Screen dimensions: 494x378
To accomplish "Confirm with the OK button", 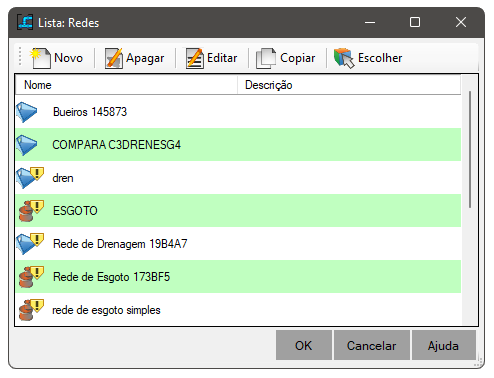I will 304,345.
